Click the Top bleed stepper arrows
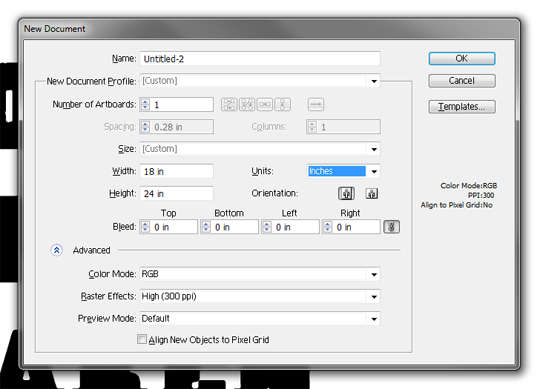 [145, 227]
